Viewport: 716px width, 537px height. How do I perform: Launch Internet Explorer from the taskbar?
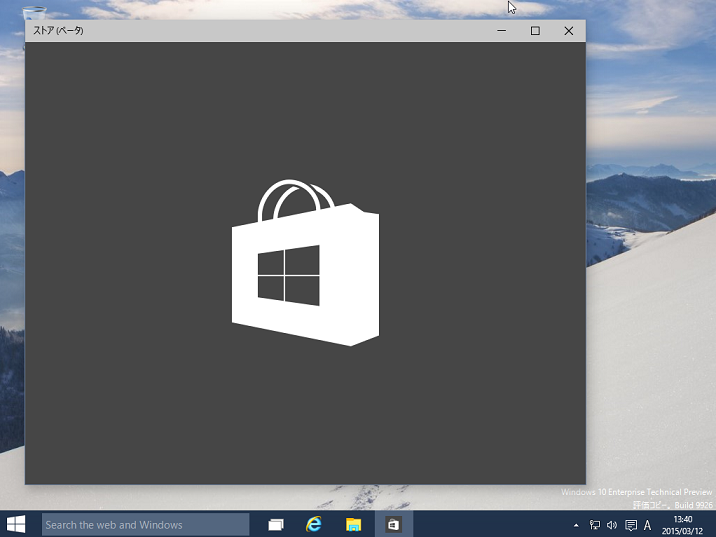314,524
